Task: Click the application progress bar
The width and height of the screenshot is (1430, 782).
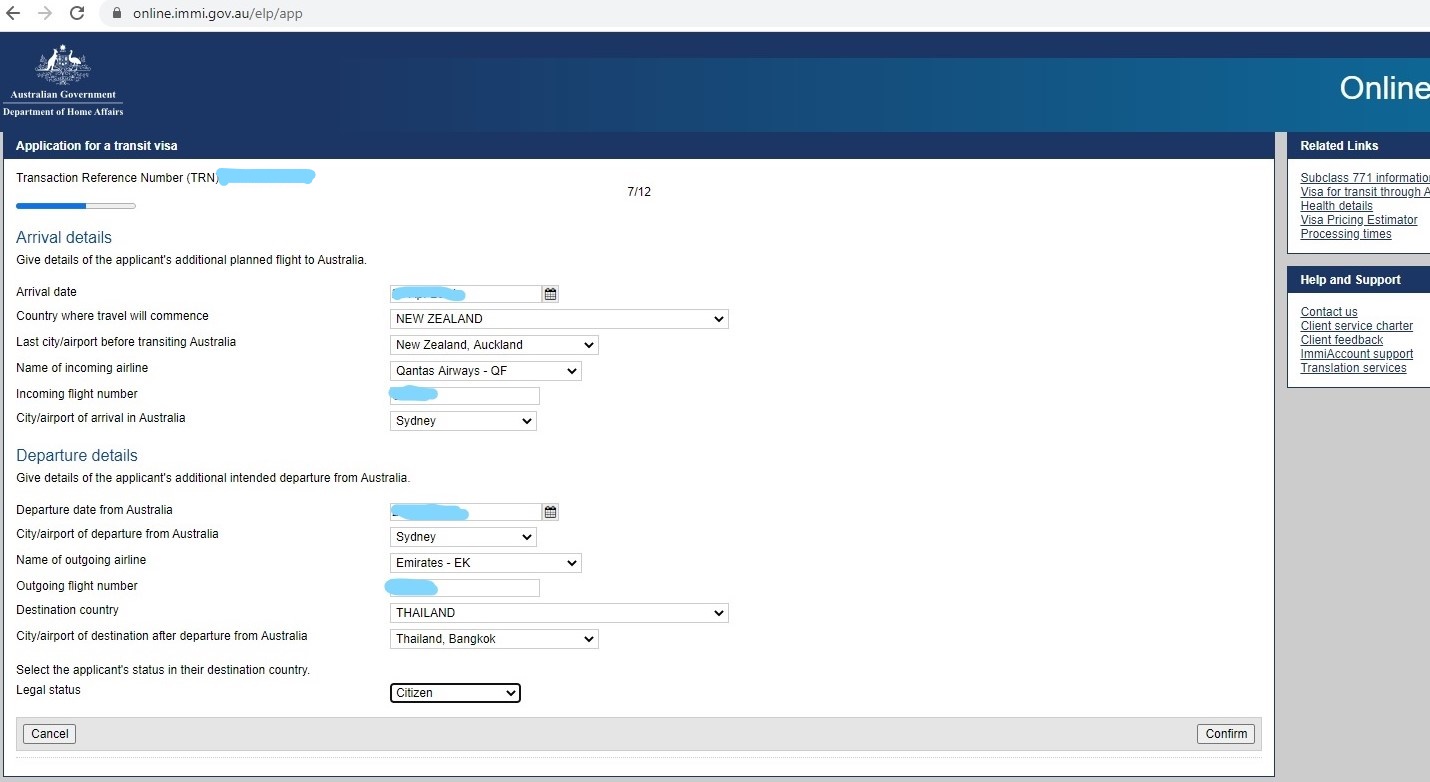Action: click(x=76, y=206)
